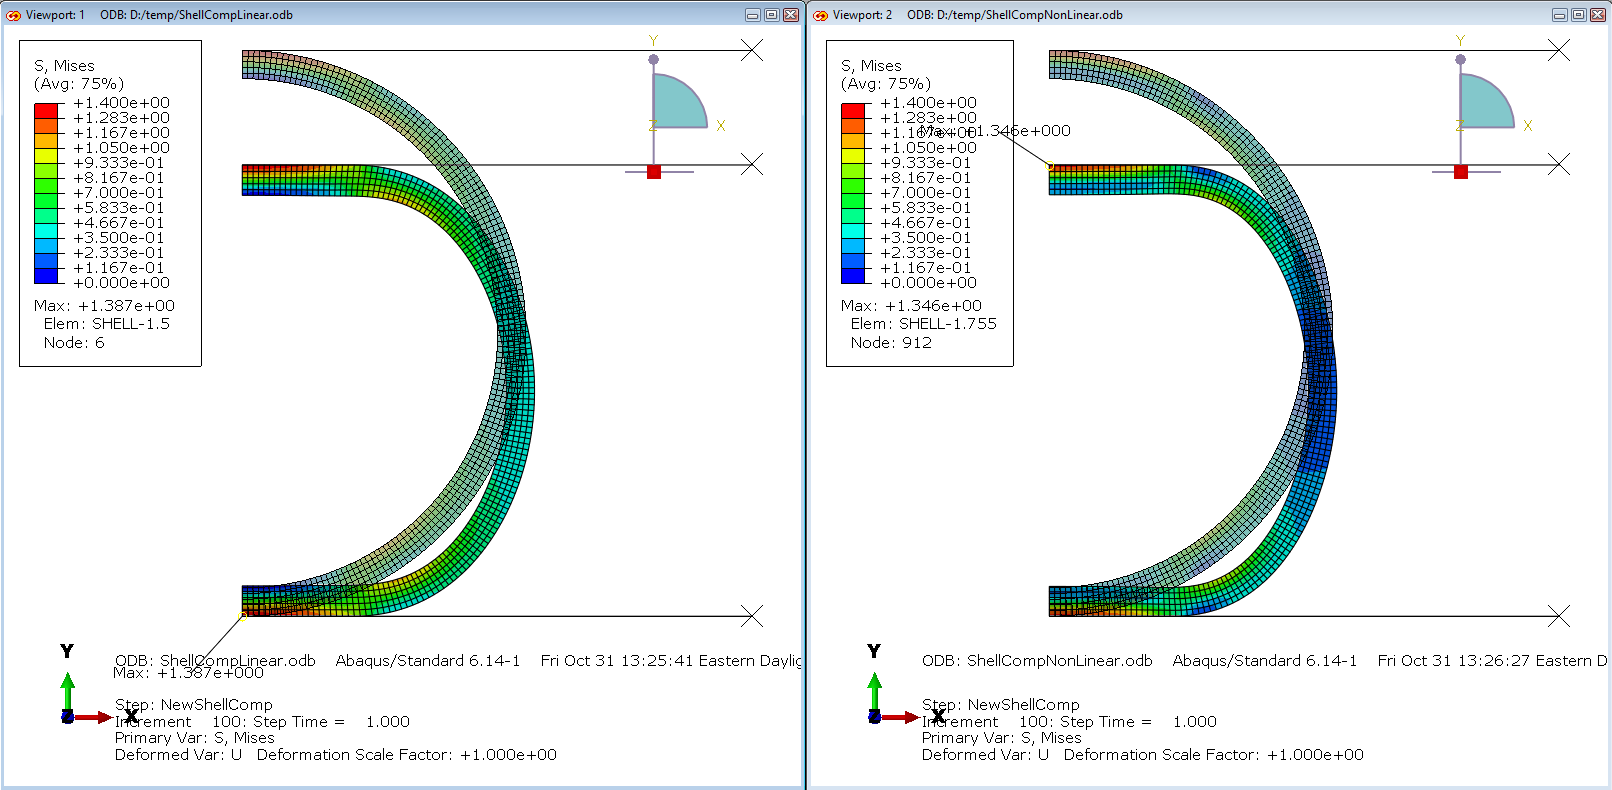Click 'ODB: ShellCompLinear.odb' in Viewport 1 state block
The image size is (1612, 790).
tap(215, 661)
